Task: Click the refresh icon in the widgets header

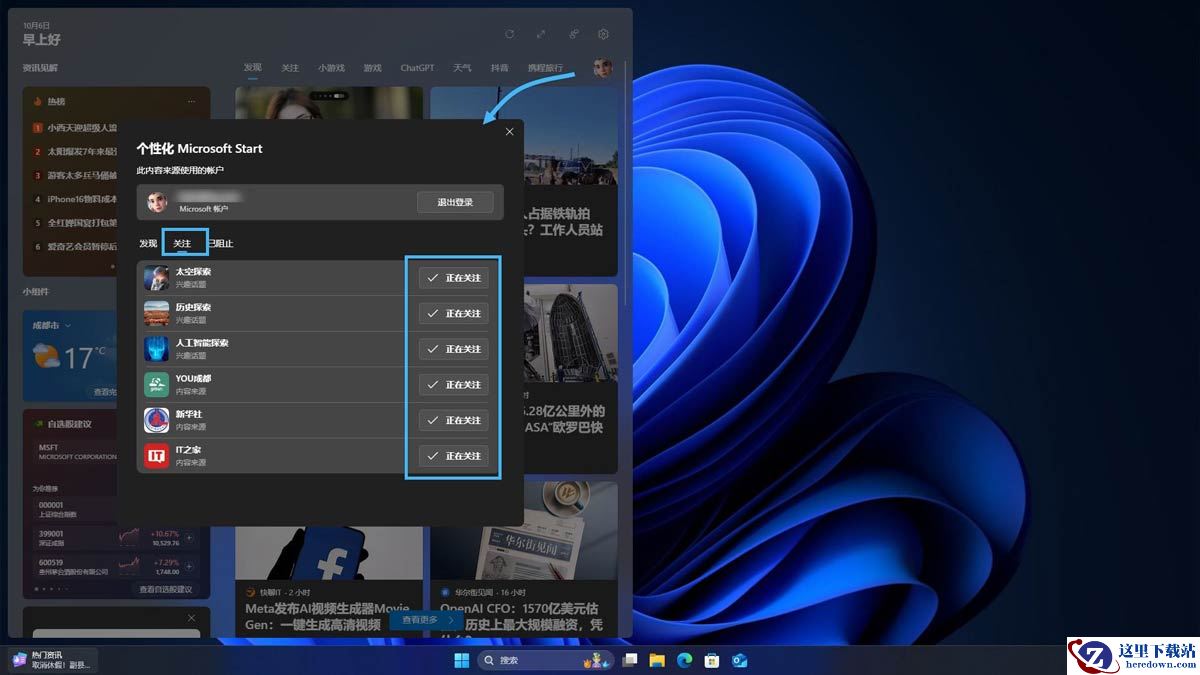Action: 509,34
